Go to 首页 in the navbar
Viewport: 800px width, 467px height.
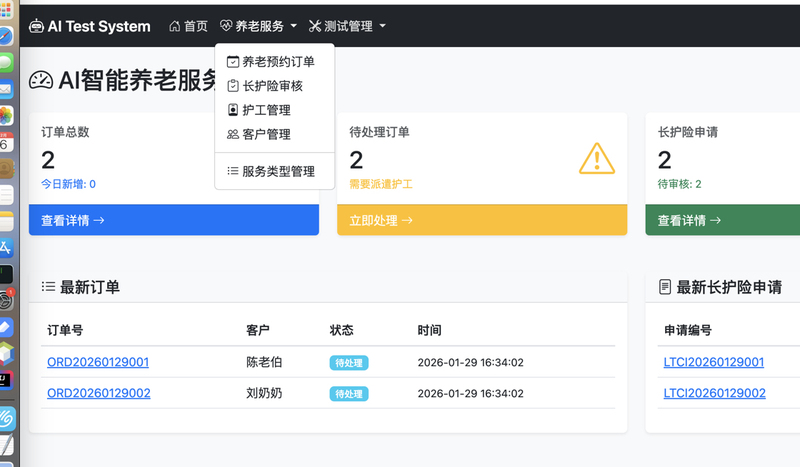pyautogui.click(x=189, y=26)
